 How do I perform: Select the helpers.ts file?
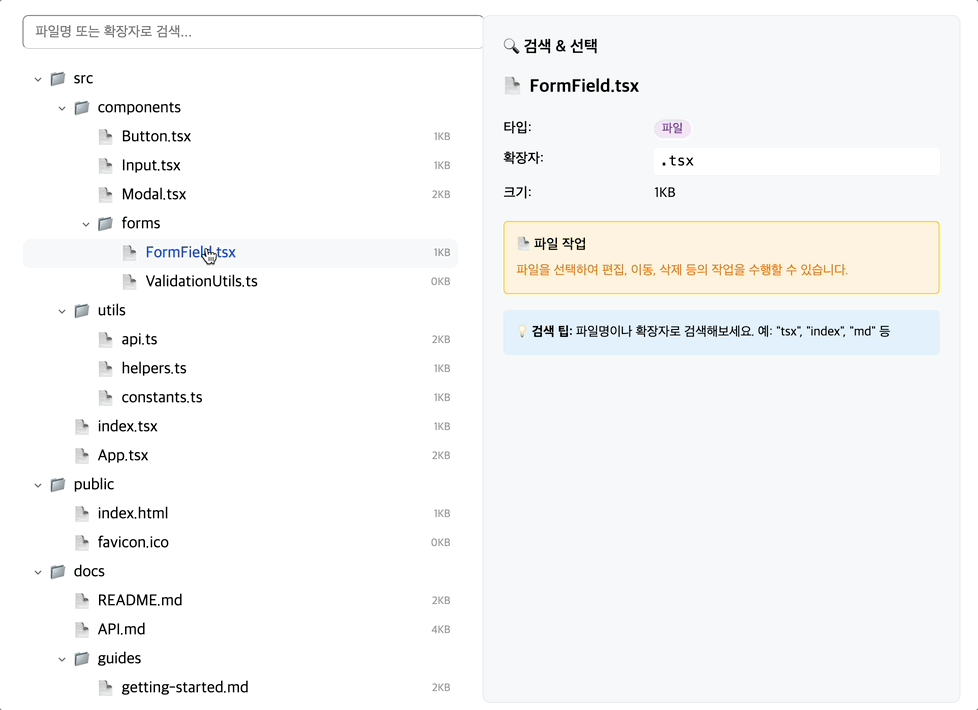154,368
